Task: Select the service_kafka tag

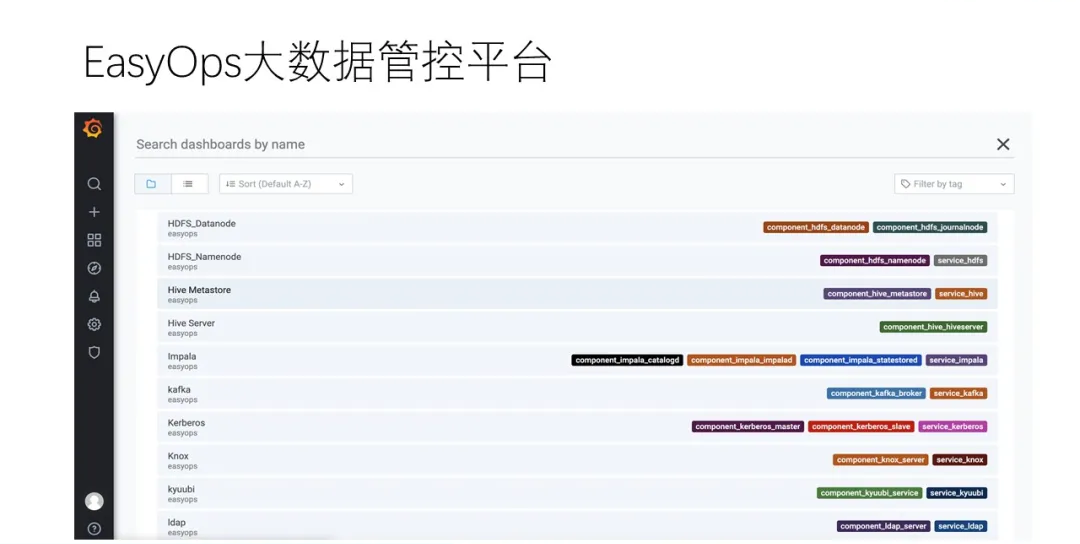Action: 958,393
